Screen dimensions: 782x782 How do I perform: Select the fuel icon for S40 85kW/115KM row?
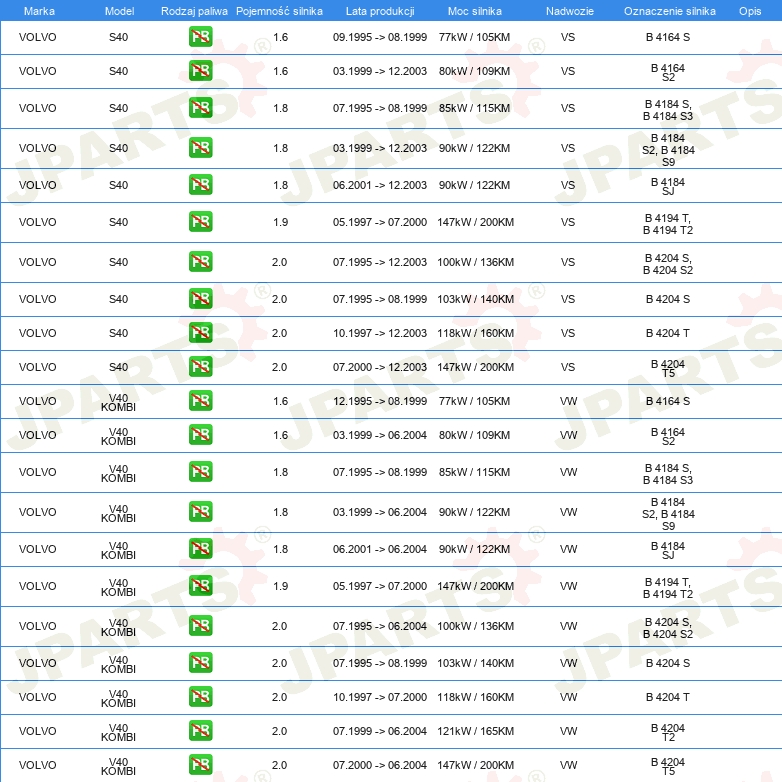pos(200,108)
